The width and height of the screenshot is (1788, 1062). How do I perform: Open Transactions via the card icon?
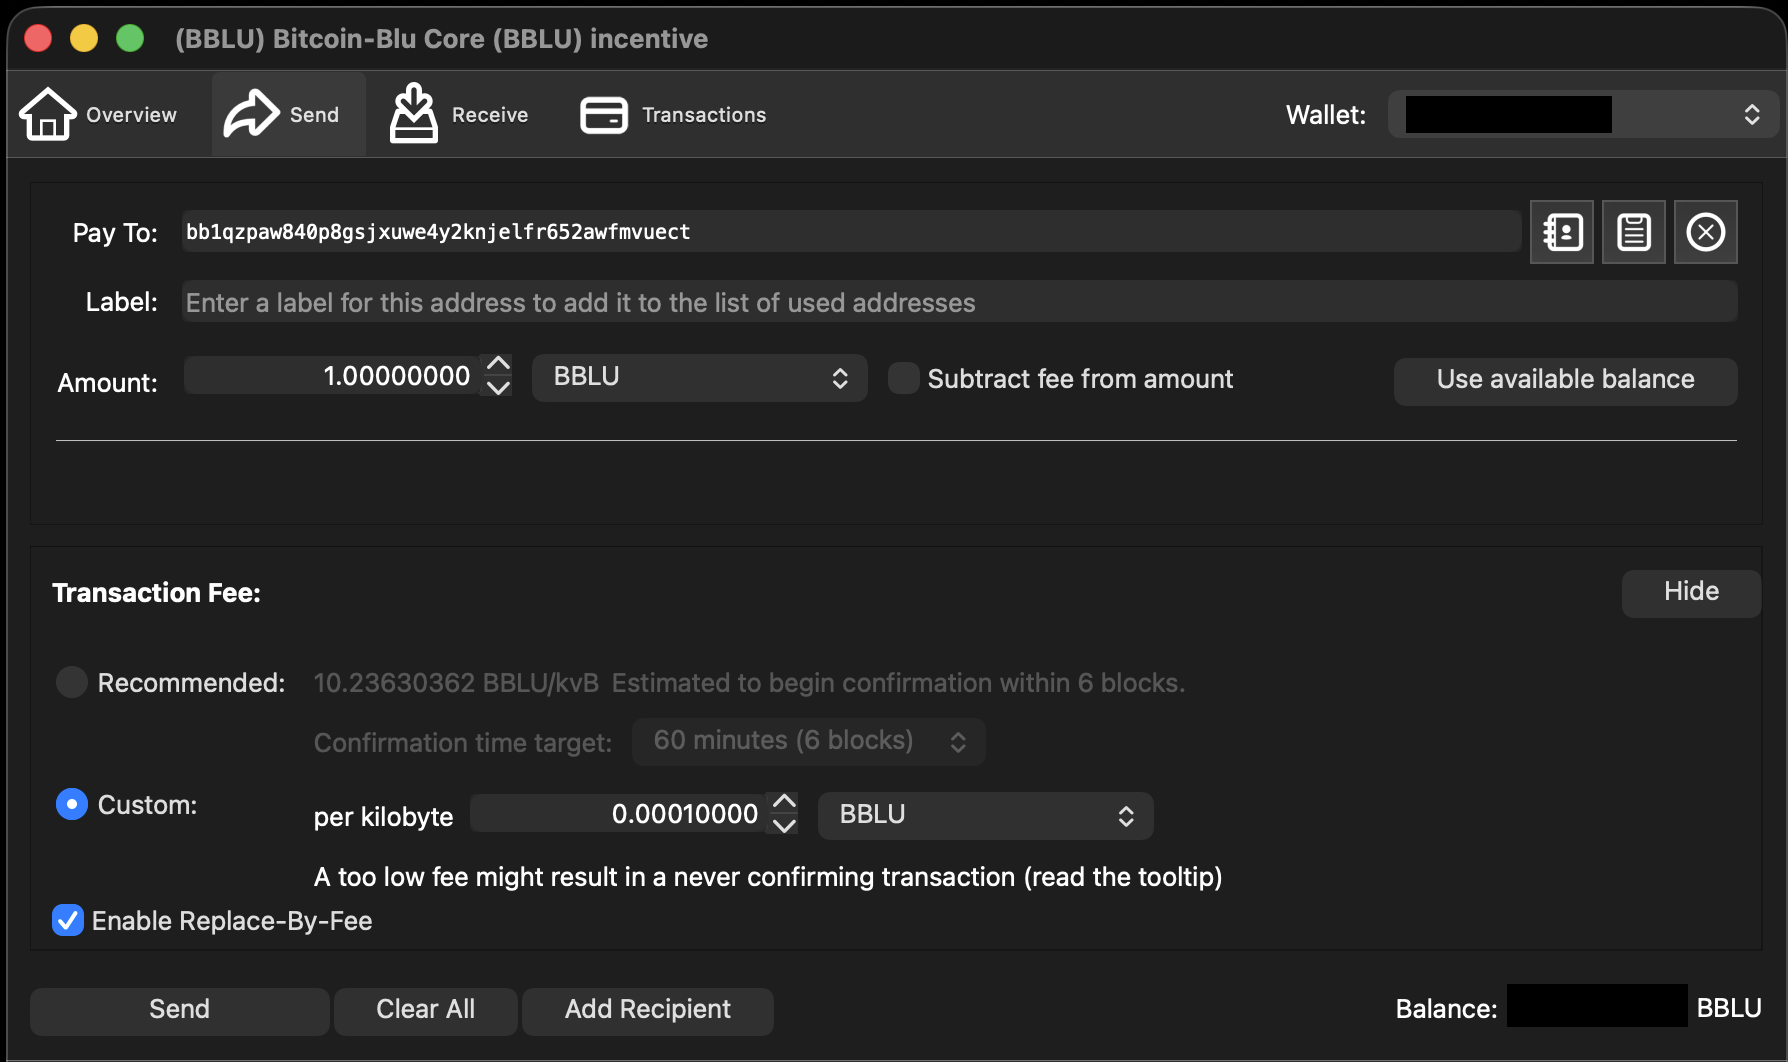click(x=603, y=114)
